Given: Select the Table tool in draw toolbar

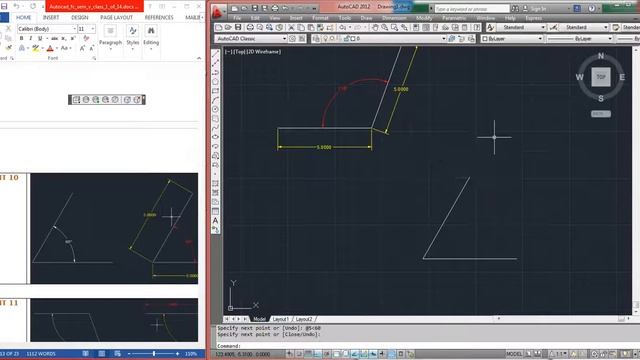Looking at the screenshot, I should coord(215,211).
